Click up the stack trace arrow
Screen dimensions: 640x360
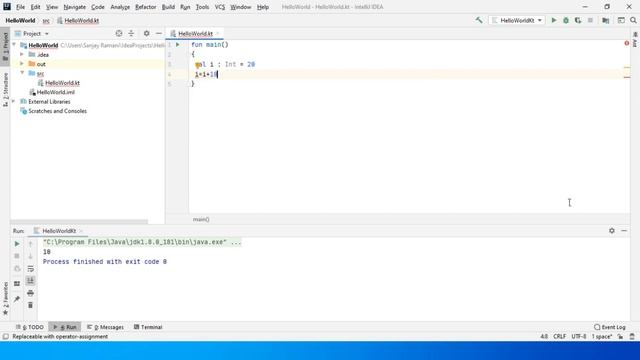(30, 244)
